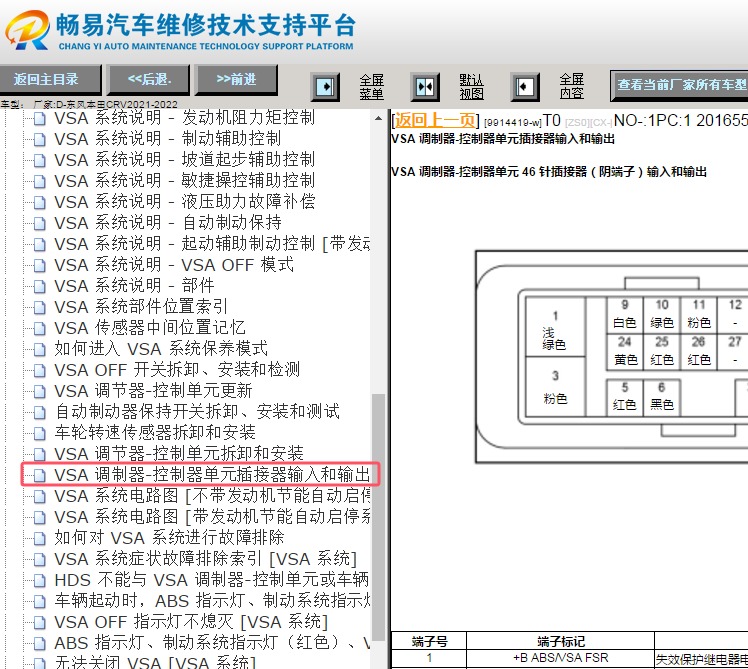Screen dimensions: 748x669
Task: Open 车辆起动时，ABS 指示灯 entry
Action: pos(212,601)
